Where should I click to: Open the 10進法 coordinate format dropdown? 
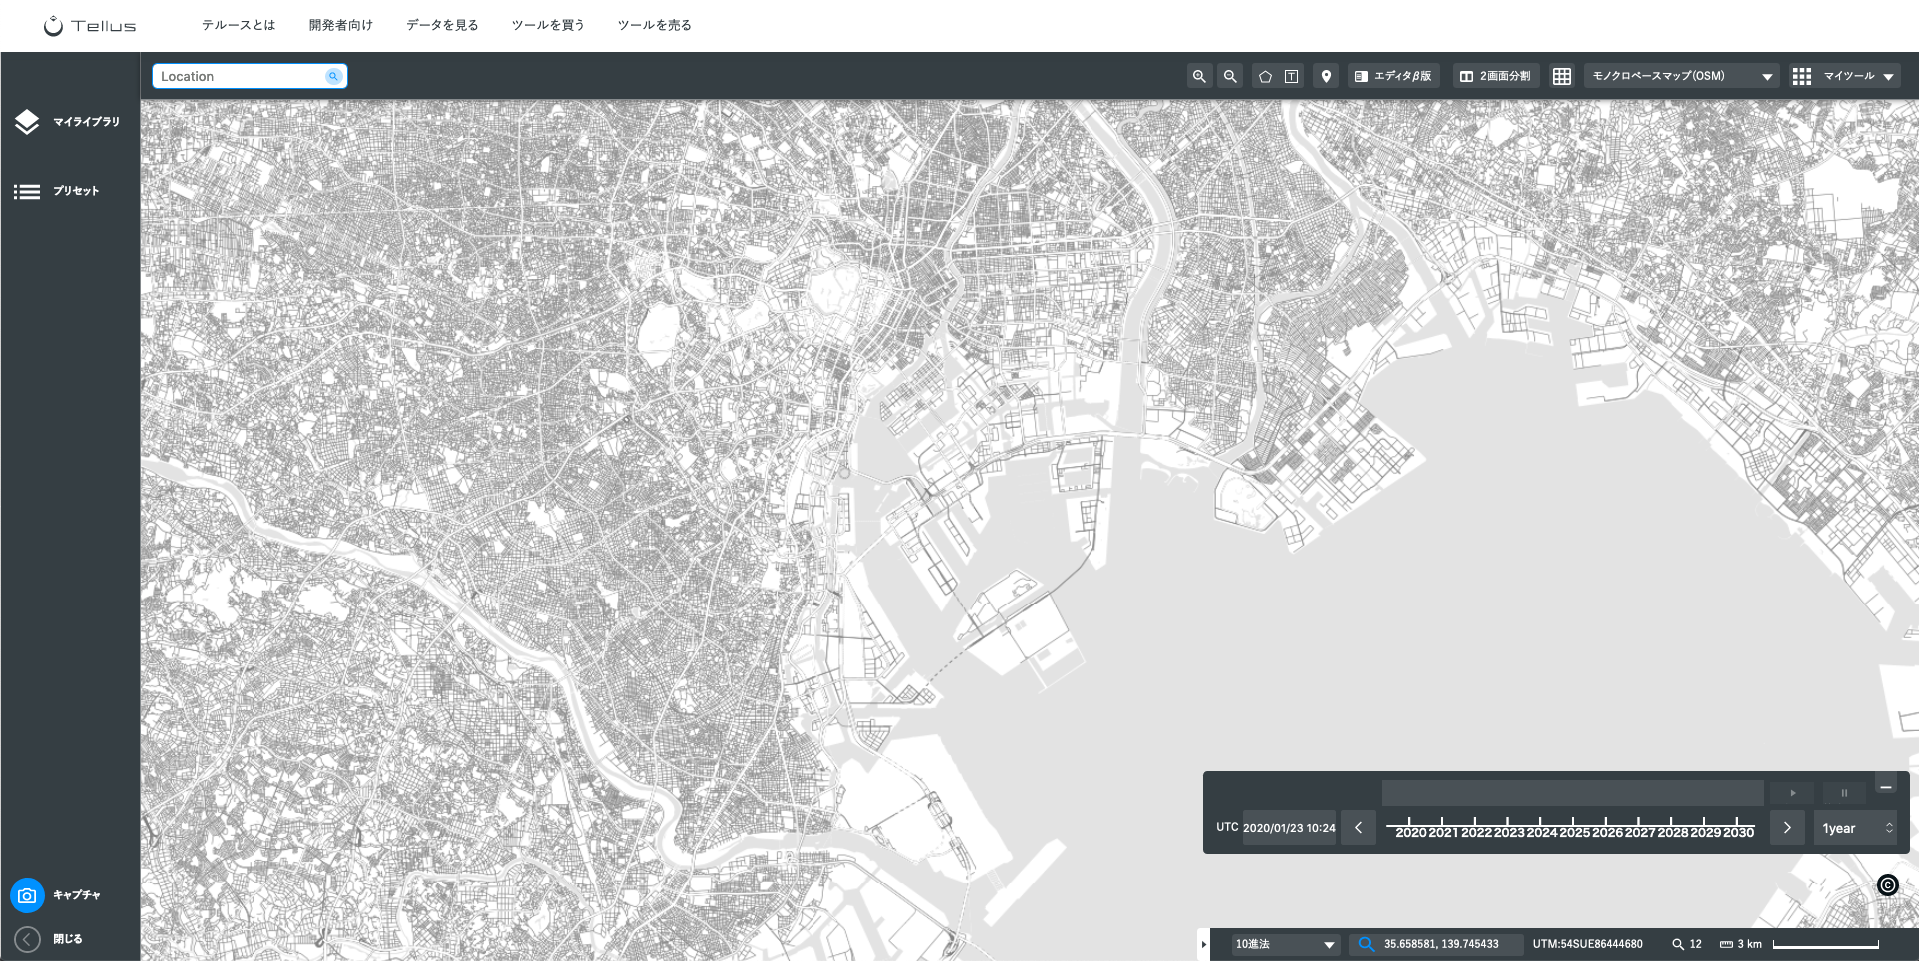point(1285,944)
